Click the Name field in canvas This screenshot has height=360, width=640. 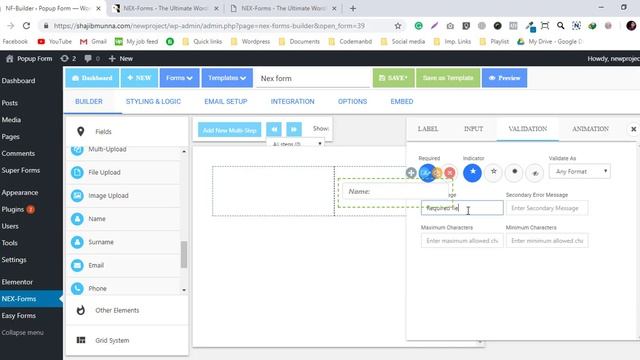pyautogui.click(x=395, y=191)
